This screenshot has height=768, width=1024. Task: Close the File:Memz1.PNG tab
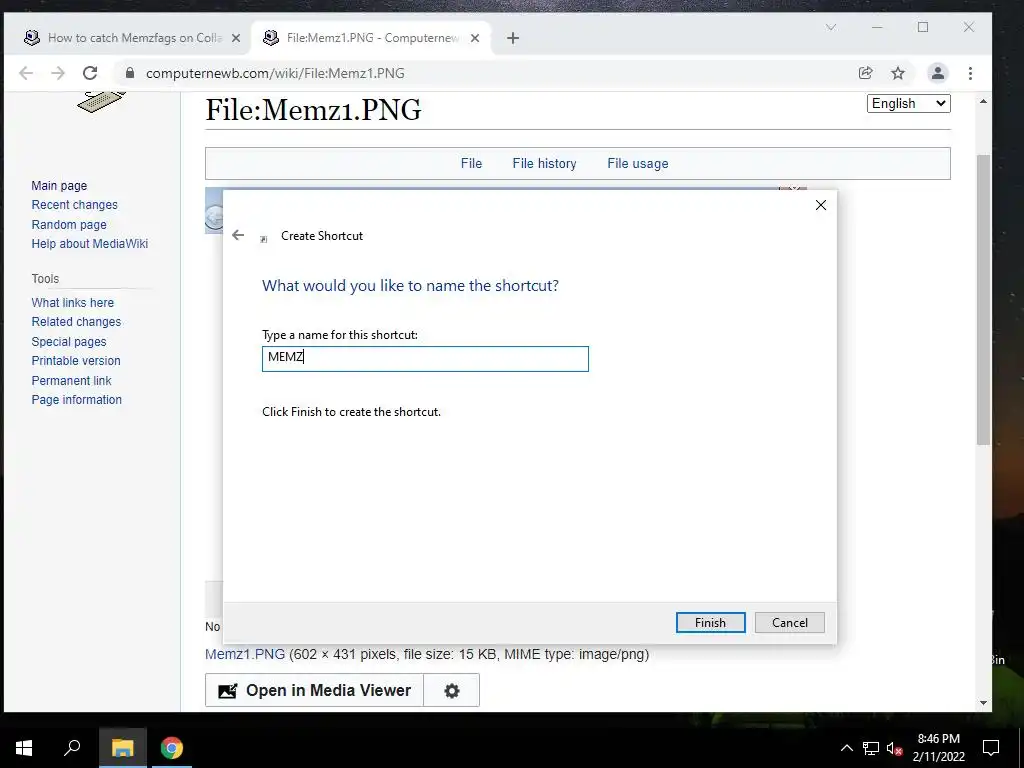475,38
